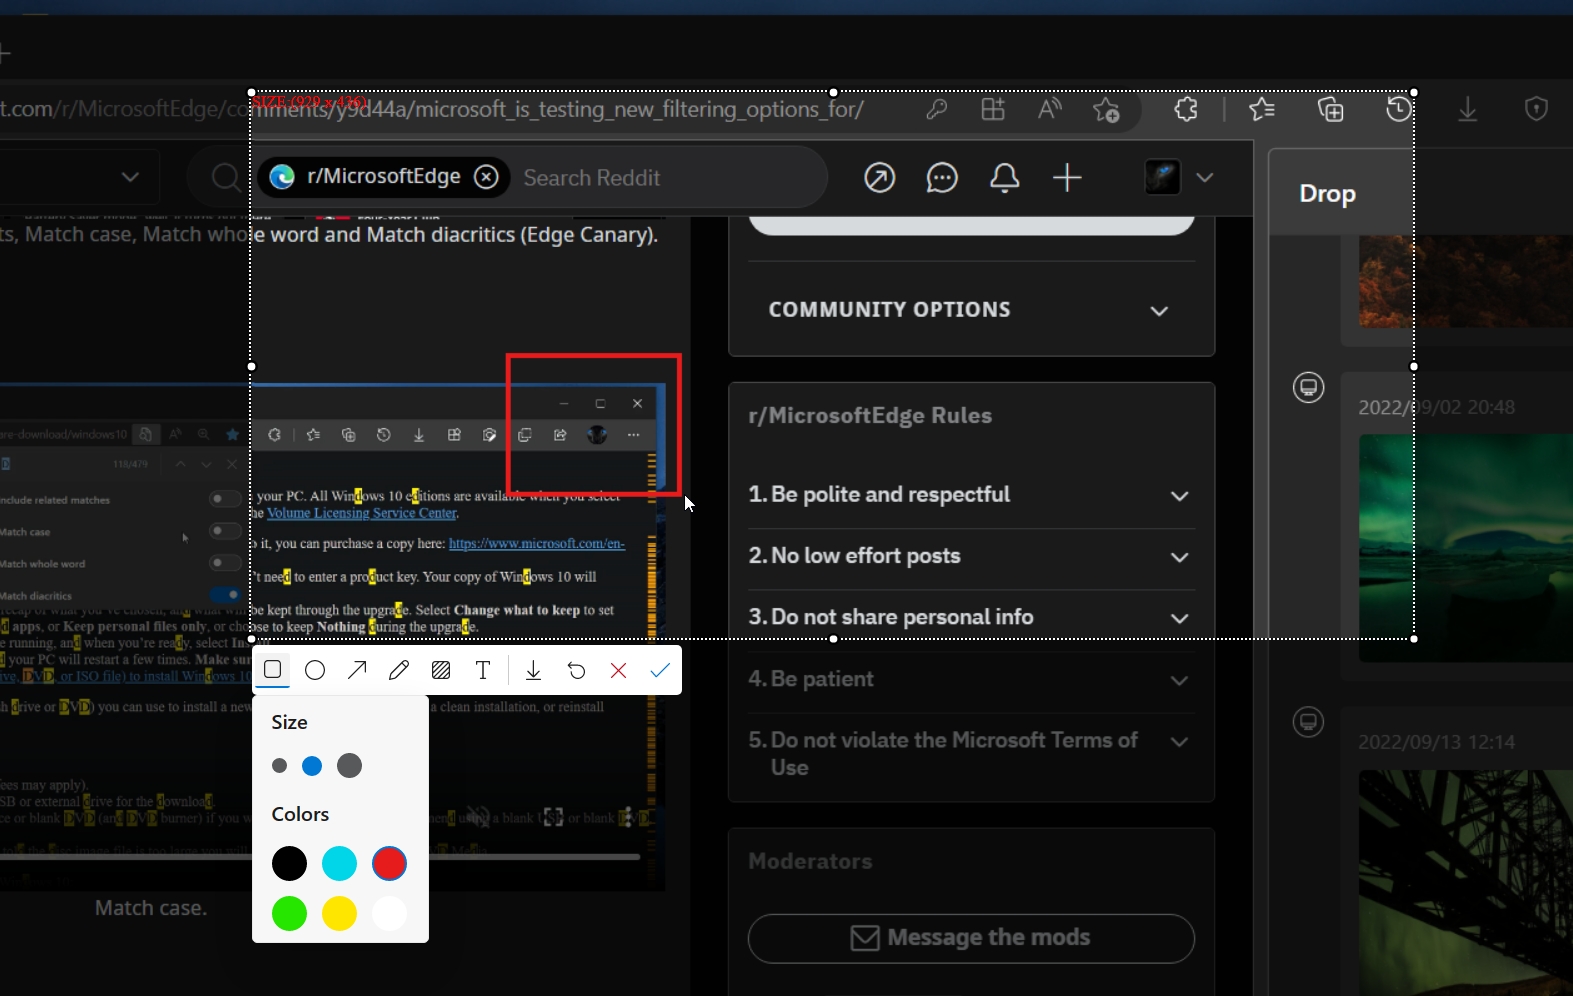Expand rule 5 Microsoft Terms of Use

click(971, 754)
